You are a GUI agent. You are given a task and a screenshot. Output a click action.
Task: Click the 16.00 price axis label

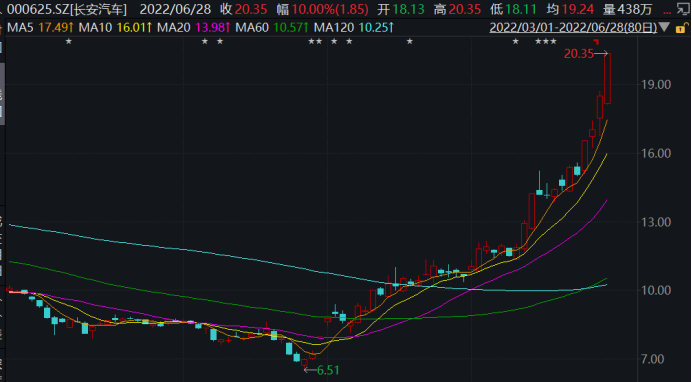(x=656, y=154)
